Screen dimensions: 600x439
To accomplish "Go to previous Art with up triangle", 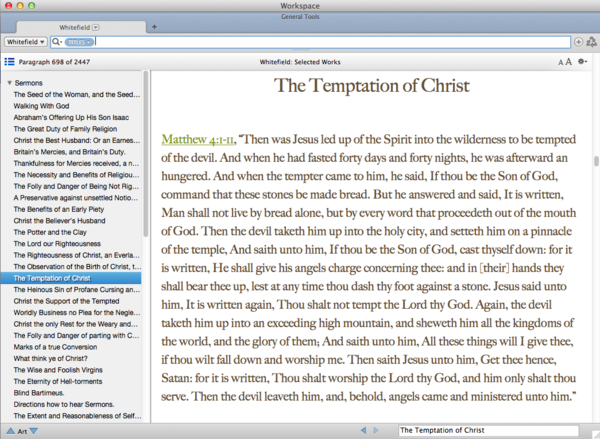I will [x=10, y=431].
